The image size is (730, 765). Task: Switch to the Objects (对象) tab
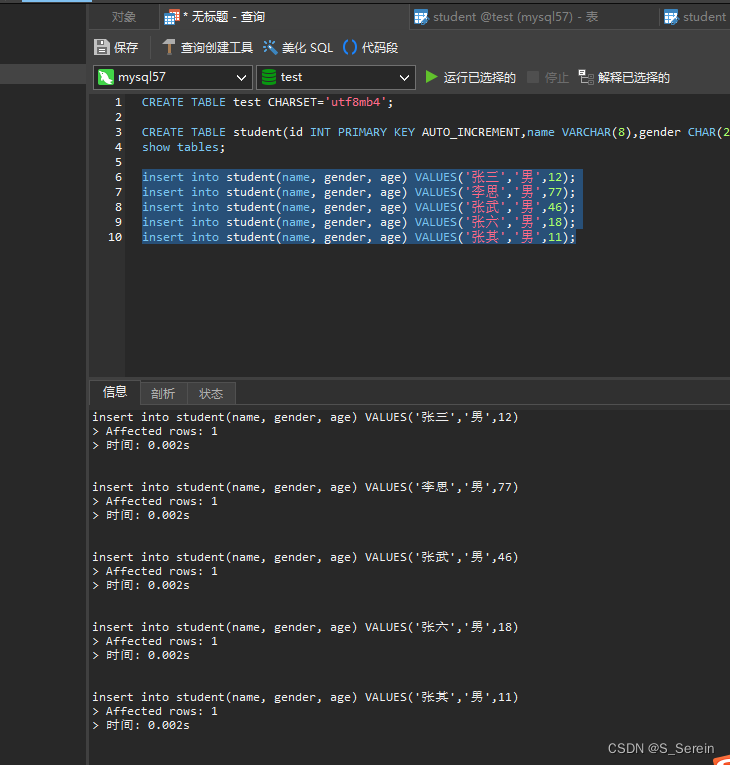[123, 17]
